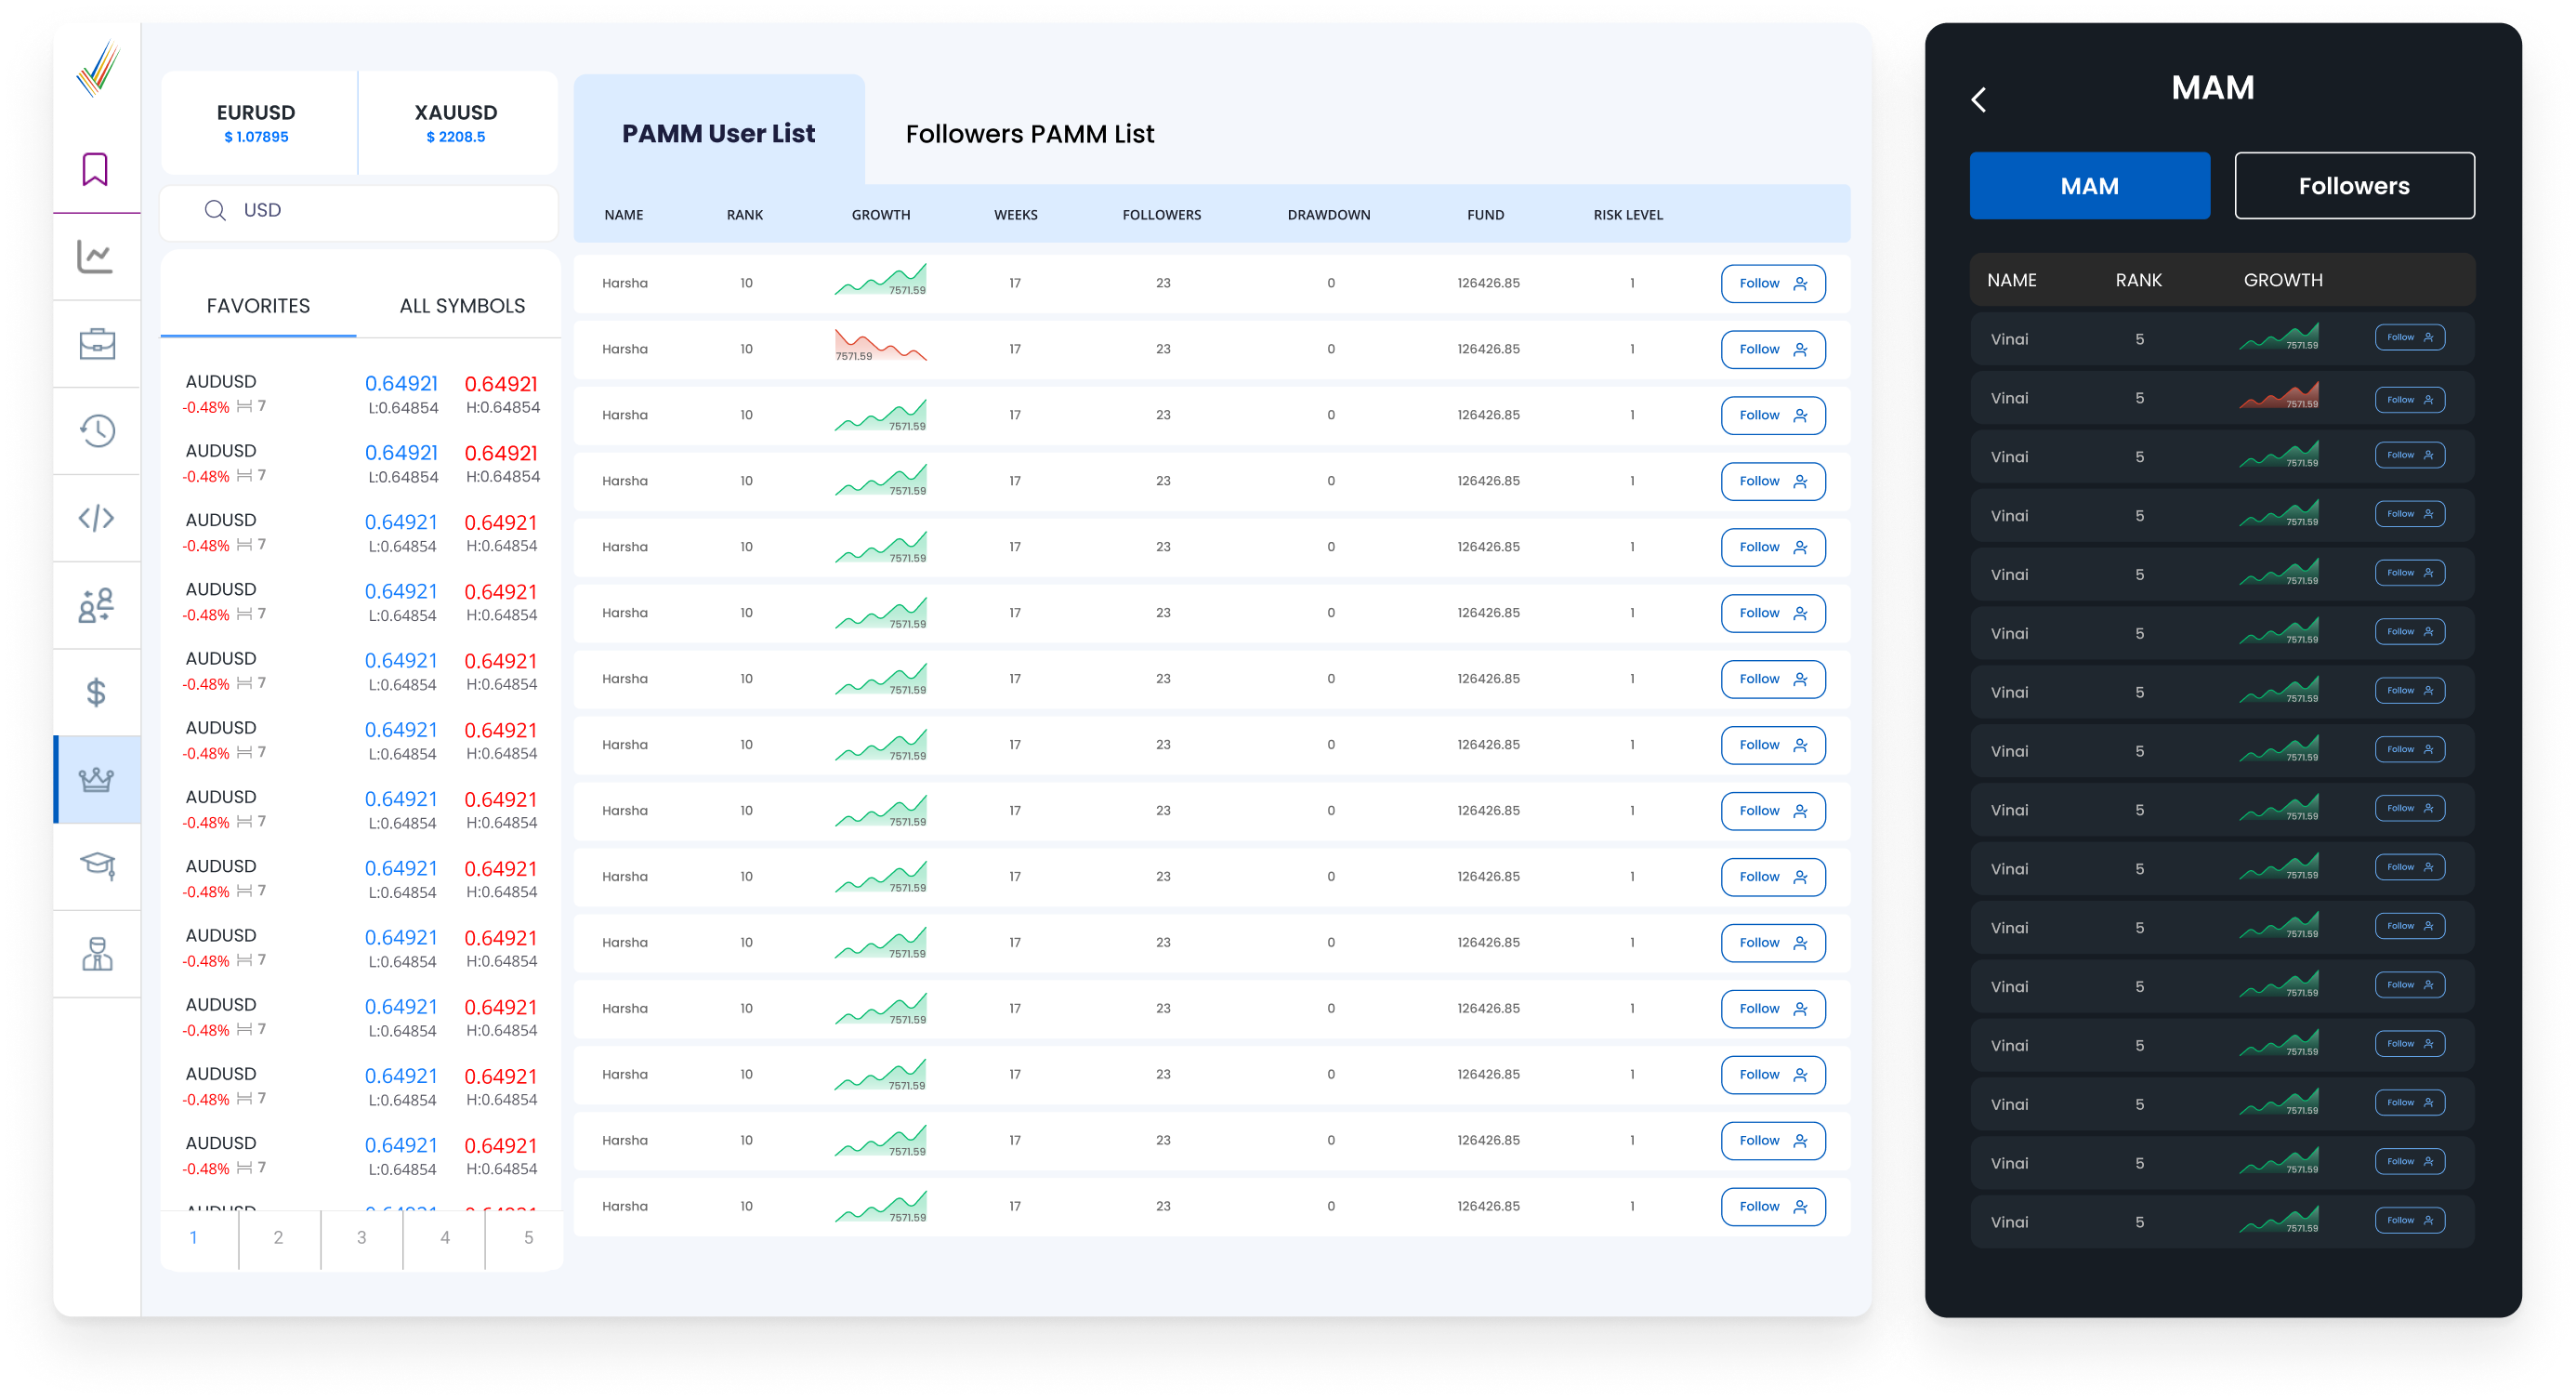Open the history clock sidebar icon

click(x=97, y=431)
